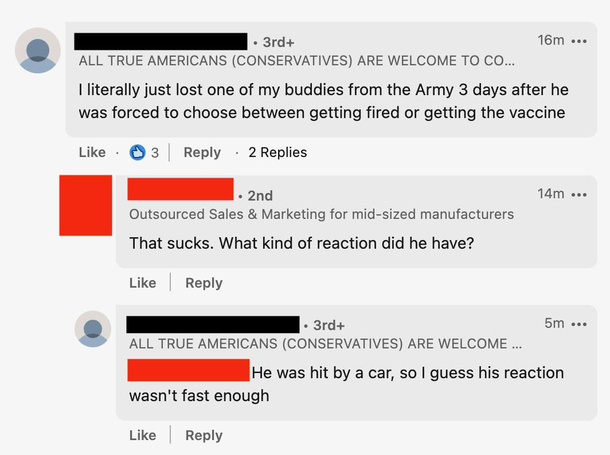Like the 'hit by a car' reply

pos(143,435)
